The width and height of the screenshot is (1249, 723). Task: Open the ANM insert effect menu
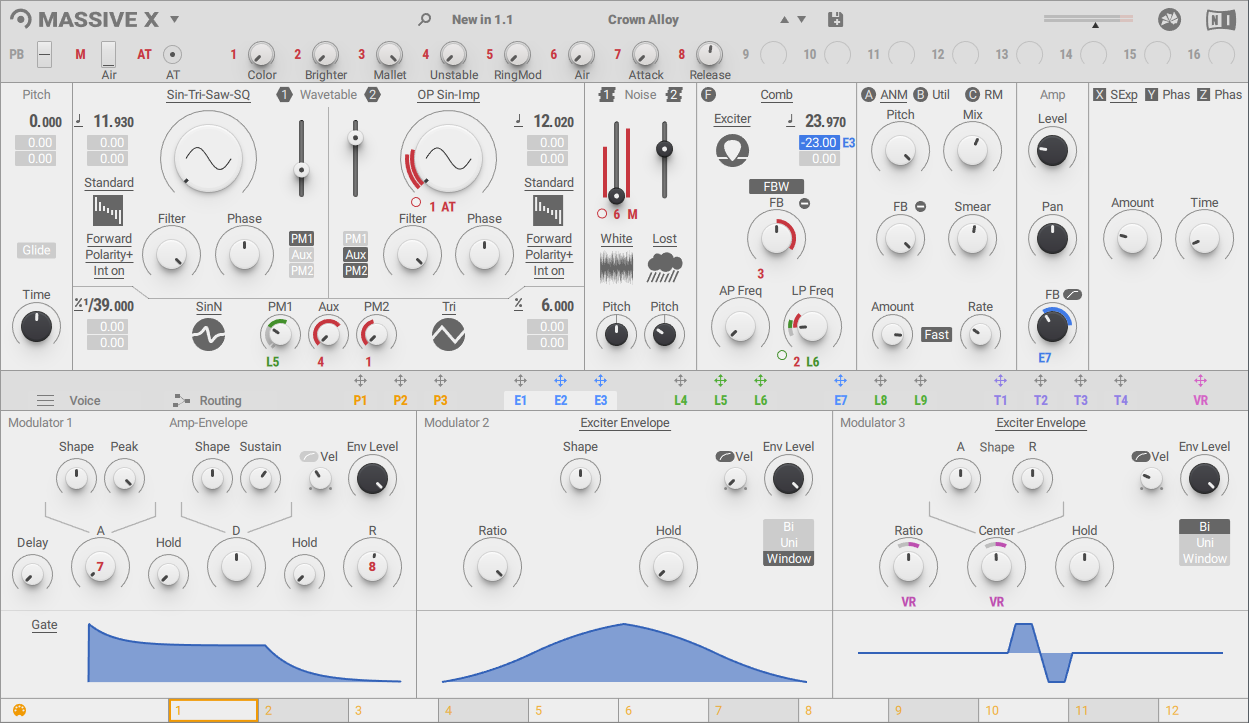[x=894, y=95]
